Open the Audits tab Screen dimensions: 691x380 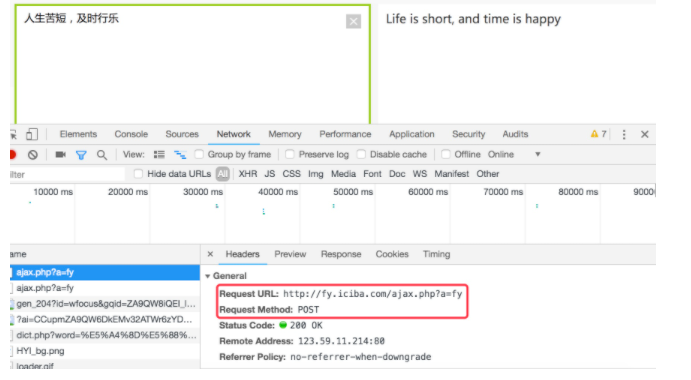(515, 134)
